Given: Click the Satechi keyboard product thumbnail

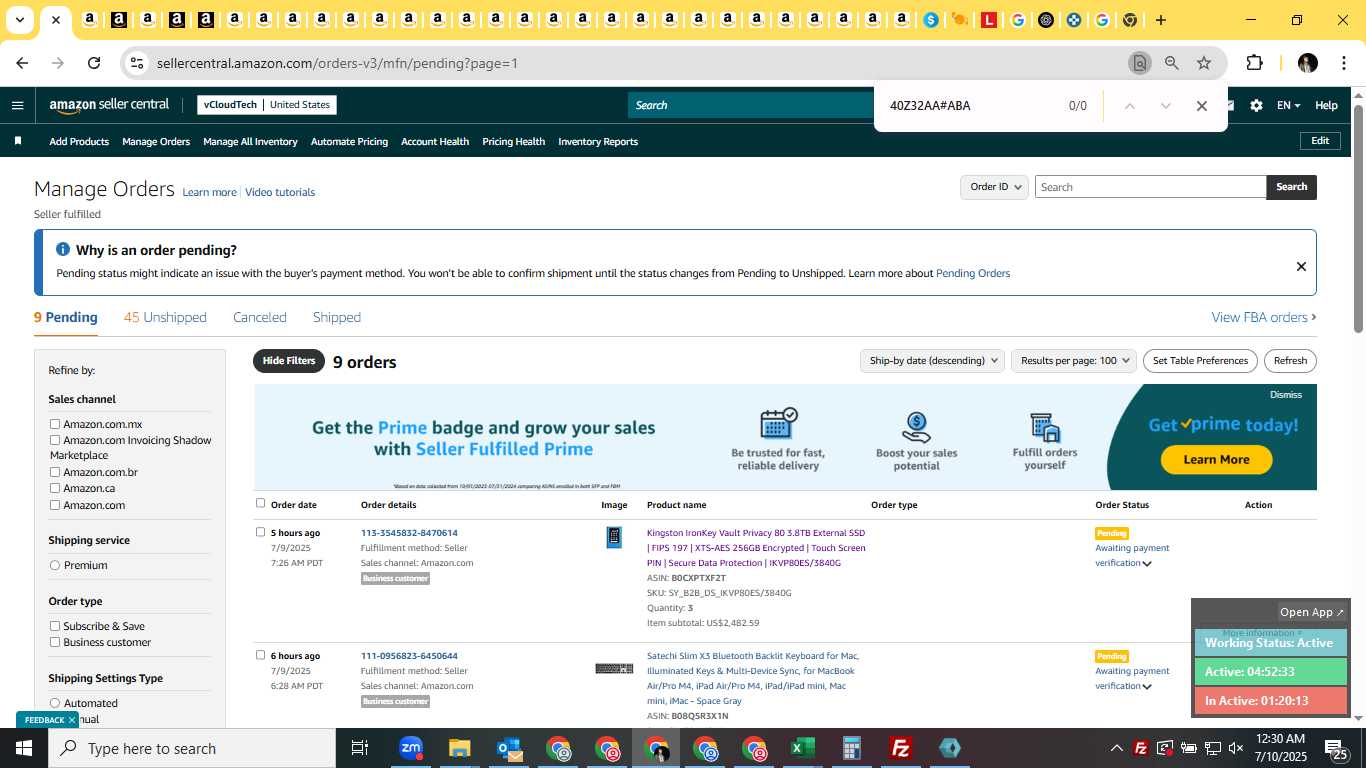Looking at the screenshot, I should pos(614,668).
